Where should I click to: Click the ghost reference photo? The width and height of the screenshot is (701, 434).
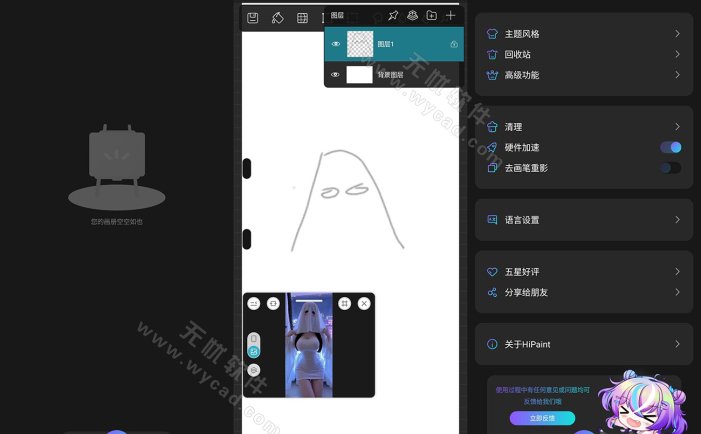point(309,345)
